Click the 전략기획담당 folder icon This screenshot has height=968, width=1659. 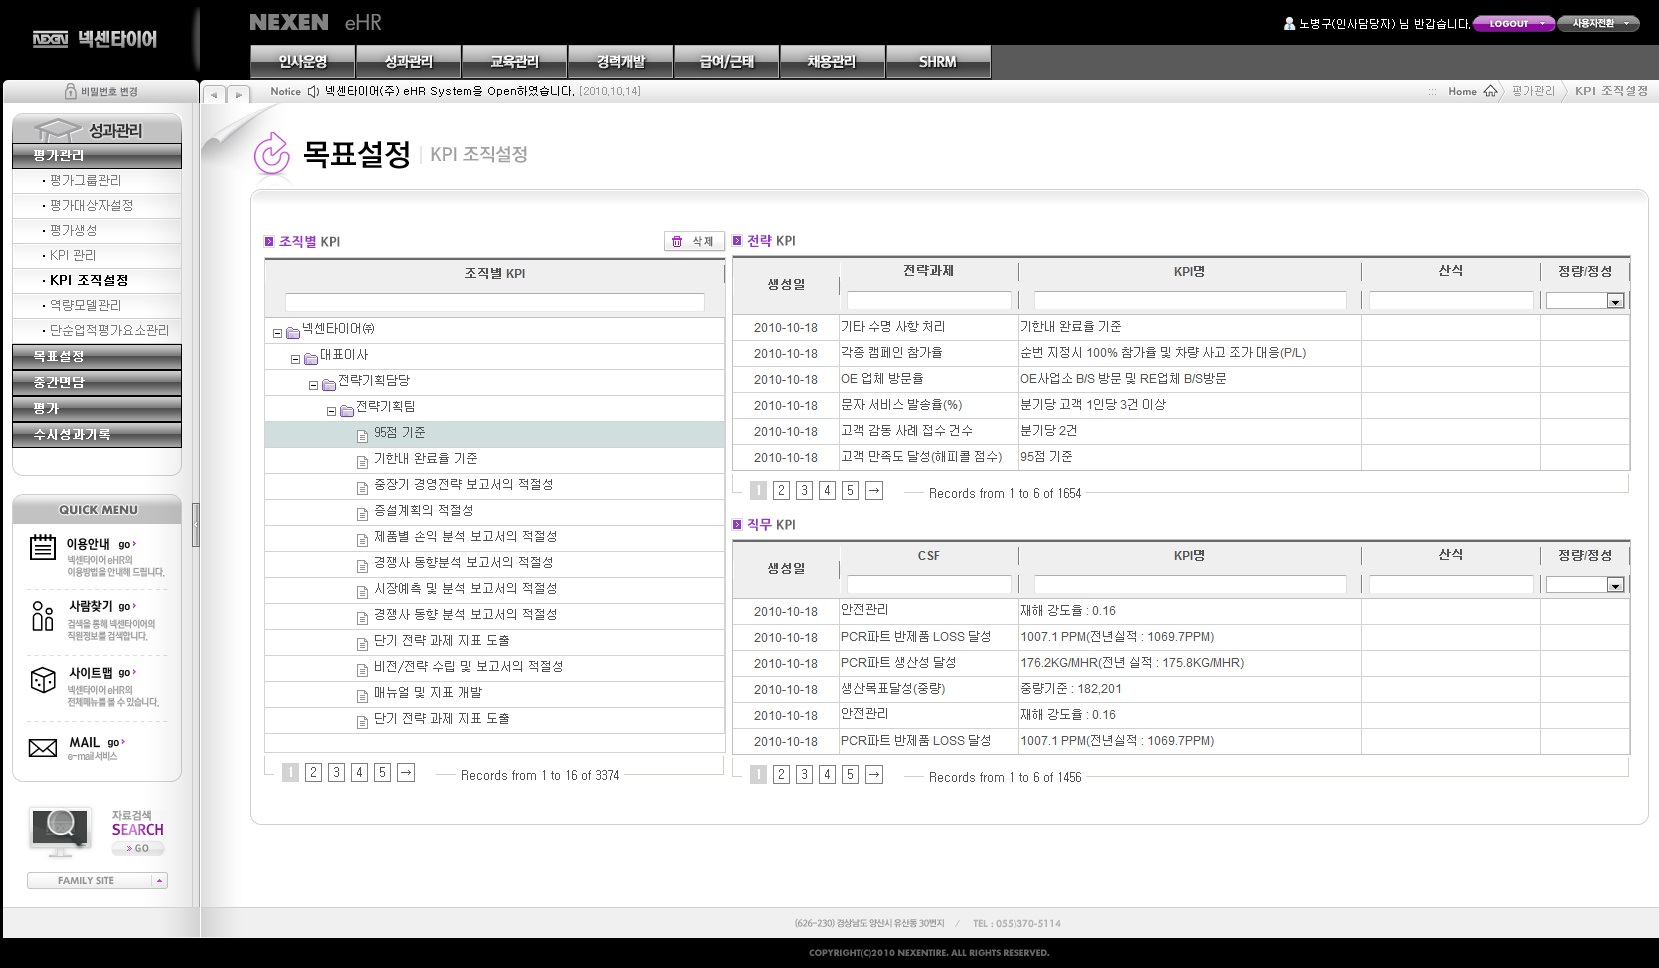click(x=329, y=385)
